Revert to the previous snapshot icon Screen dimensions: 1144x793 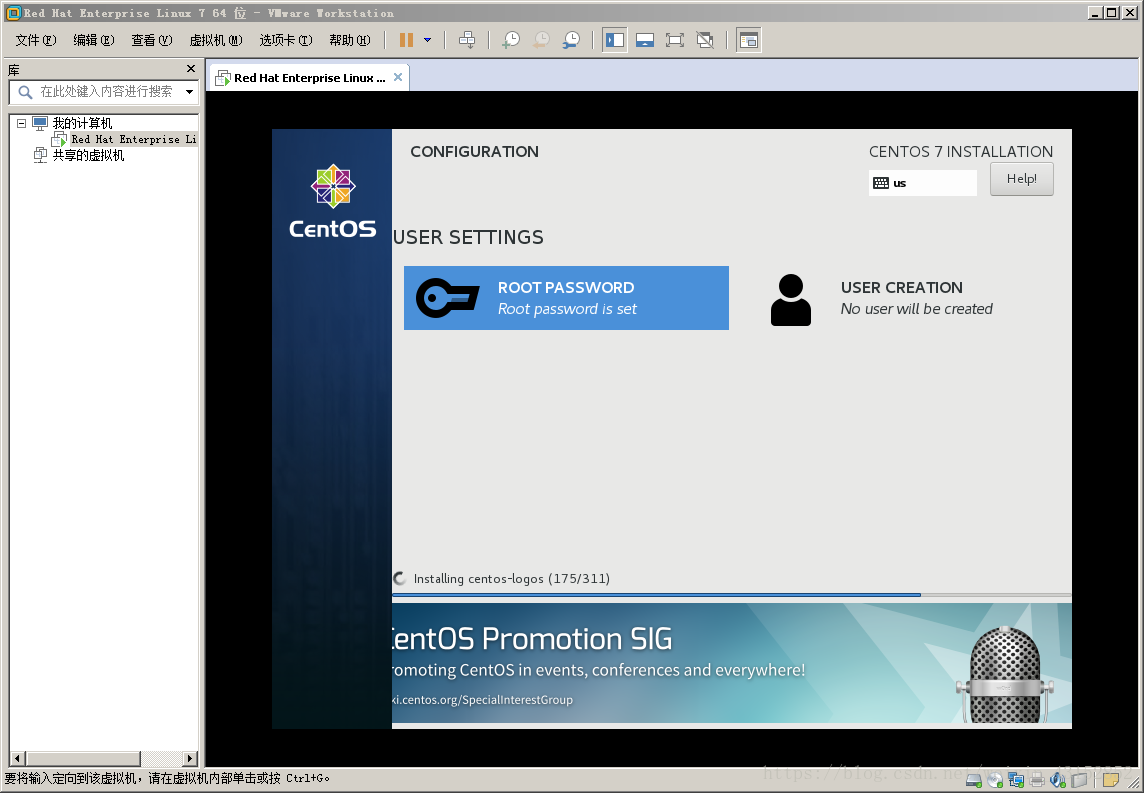point(541,40)
